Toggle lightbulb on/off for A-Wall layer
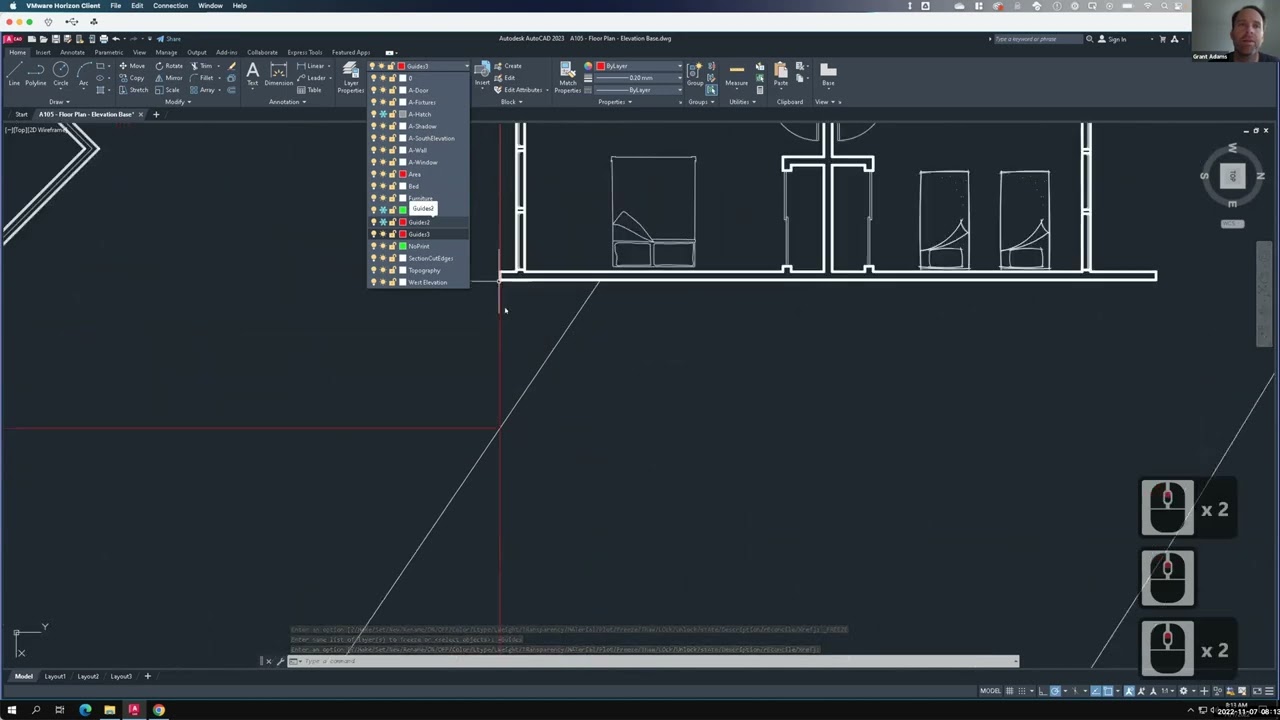This screenshot has height=720, width=1280. (x=374, y=150)
